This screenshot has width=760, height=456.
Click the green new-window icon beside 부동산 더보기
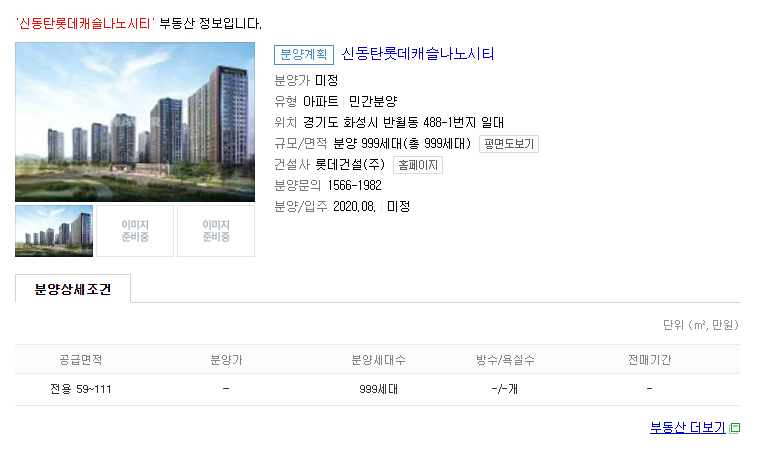pos(735,428)
